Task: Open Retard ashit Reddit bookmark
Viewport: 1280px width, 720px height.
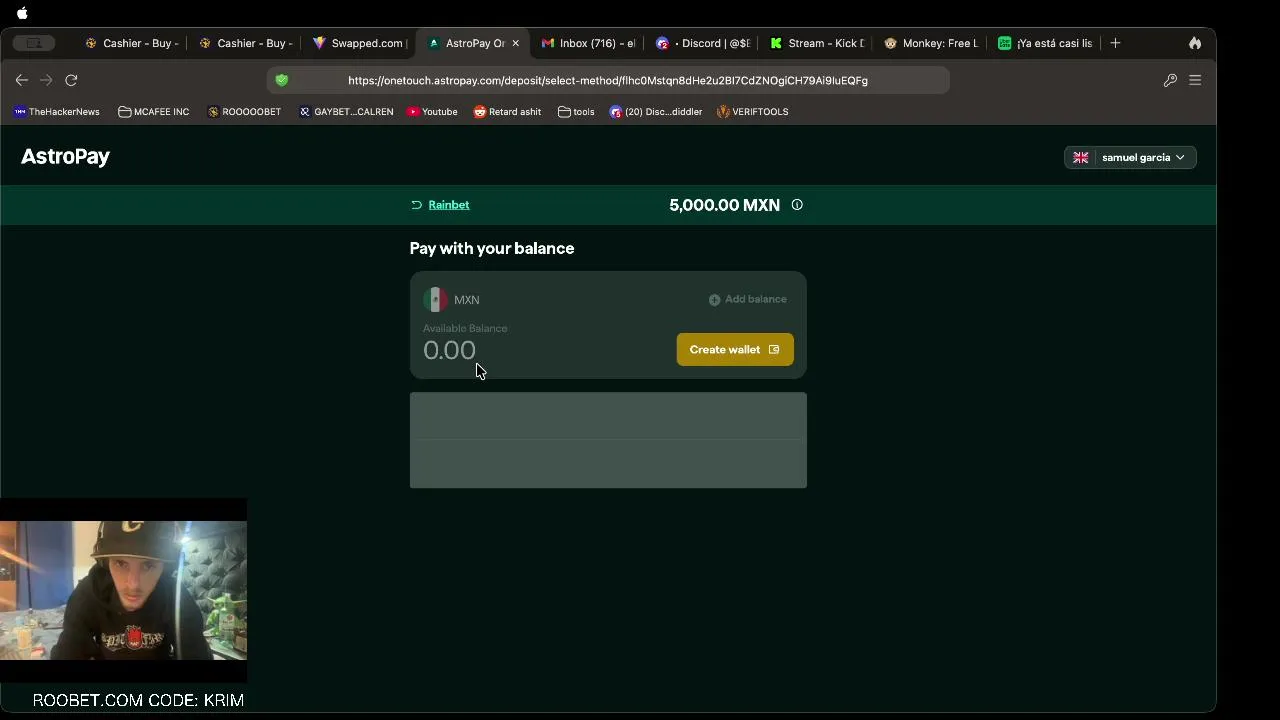Action: coord(507,112)
